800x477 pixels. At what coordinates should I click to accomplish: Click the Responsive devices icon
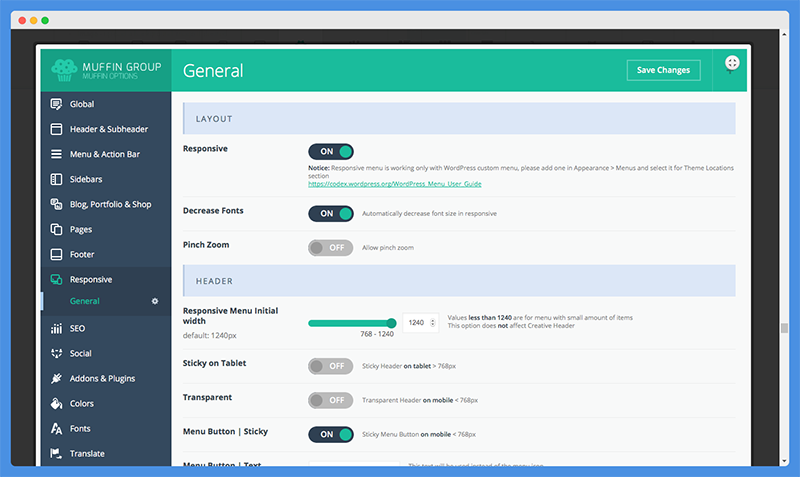point(56,279)
